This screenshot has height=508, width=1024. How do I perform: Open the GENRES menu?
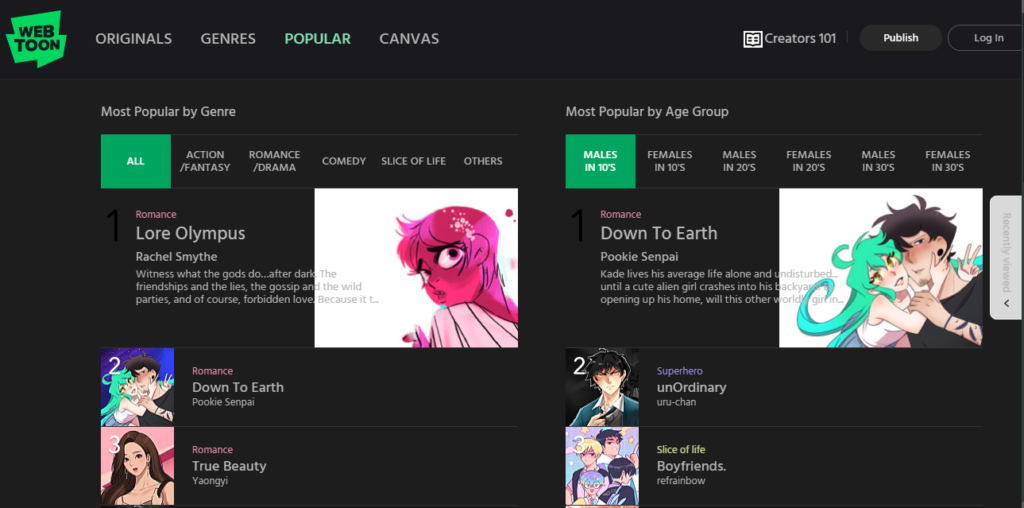point(228,39)
